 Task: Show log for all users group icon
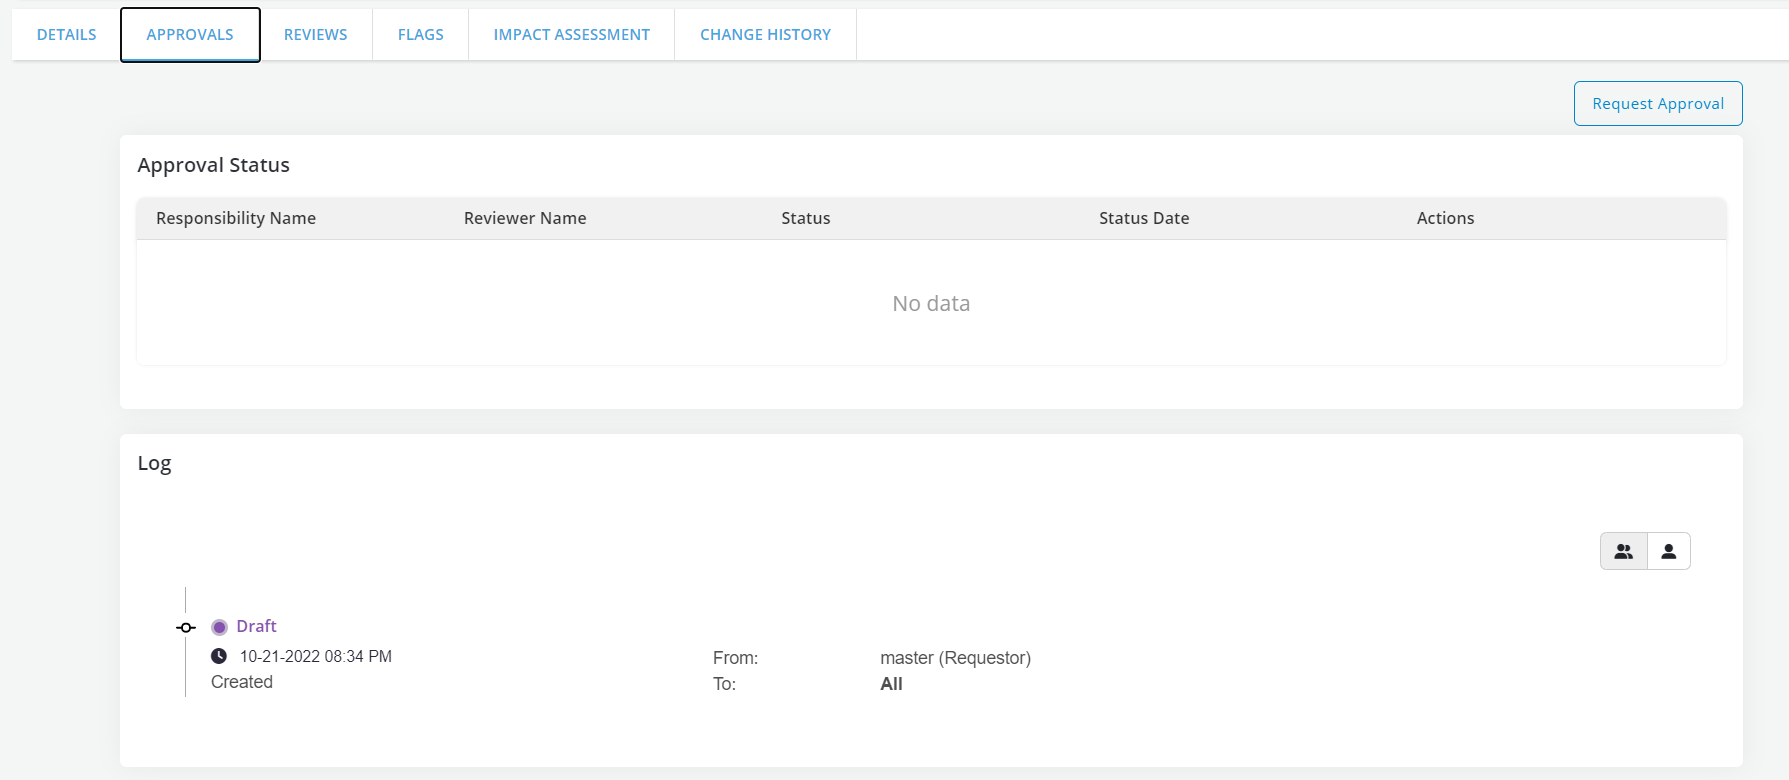(x=1623, y=551)
